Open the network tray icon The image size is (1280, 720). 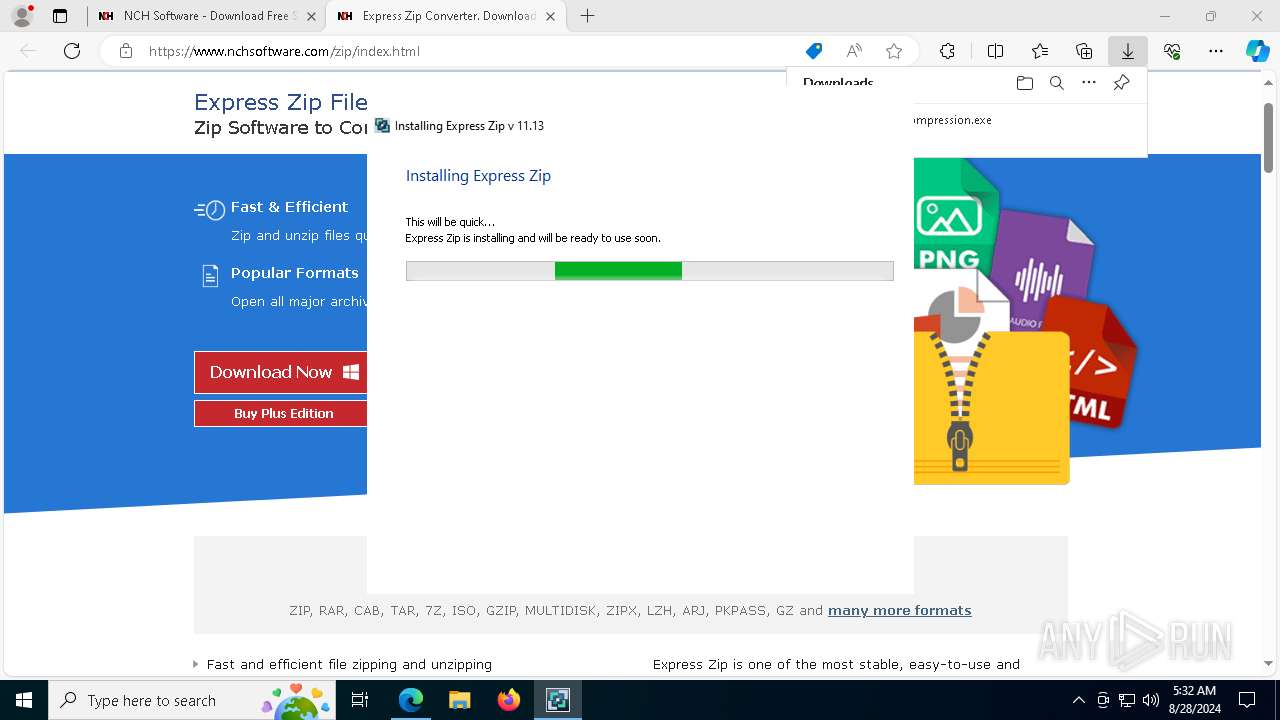pyautogui.click(x=1127, y=700)
